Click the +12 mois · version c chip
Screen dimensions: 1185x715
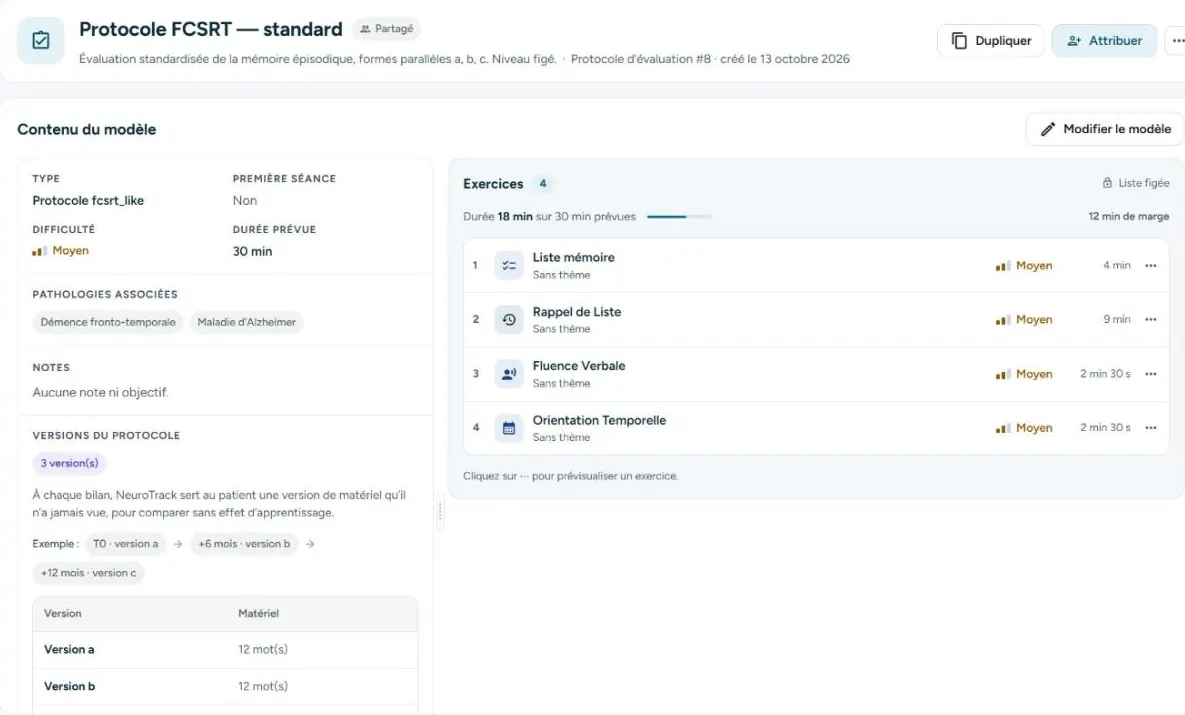click(x=88, y=573)
